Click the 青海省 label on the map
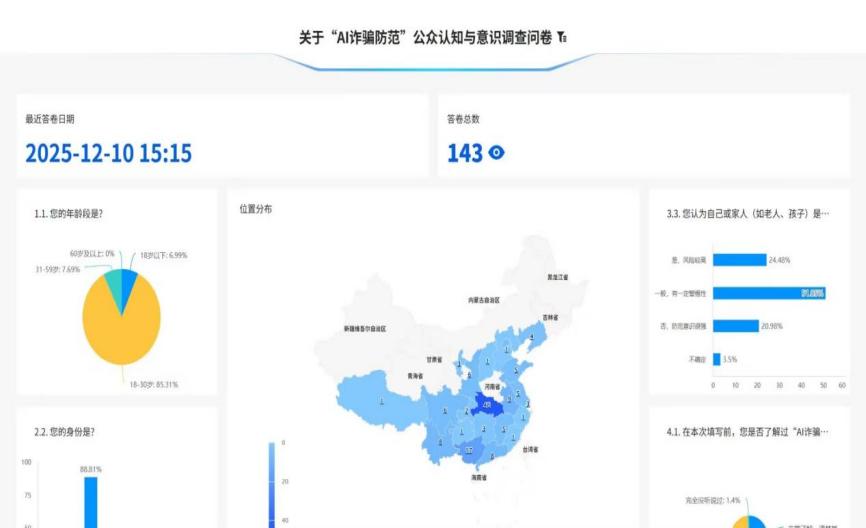866x528 pixels. point(414,376)
